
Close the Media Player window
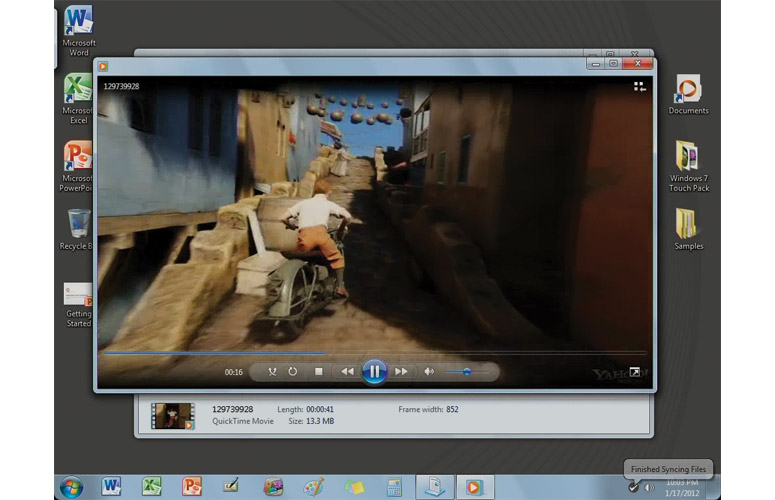coord(638,63)
